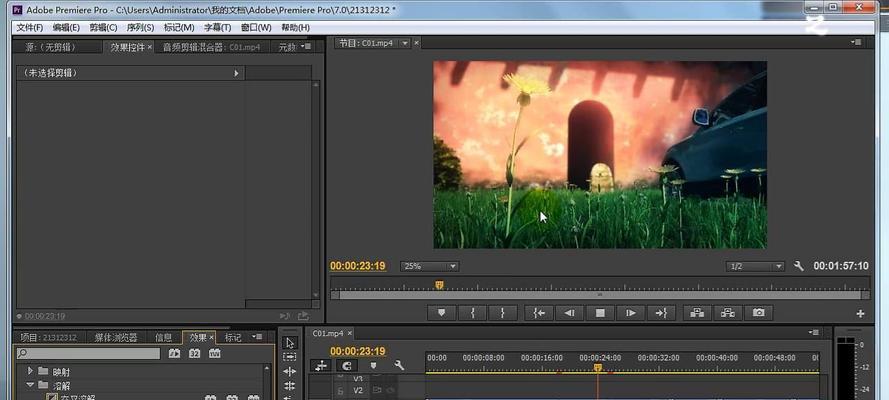889x400 pixels.
Task: Switch to the 标记 tab
Action: coord(233,338)
